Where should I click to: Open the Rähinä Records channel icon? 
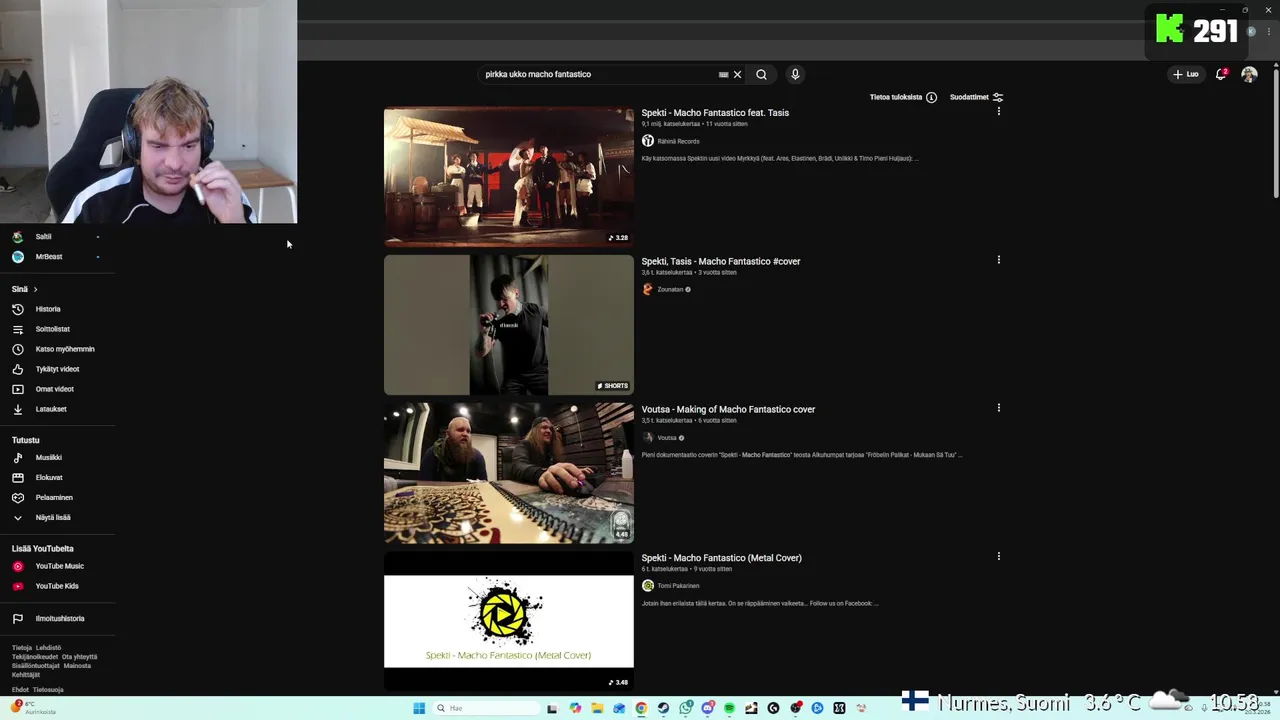(648, 141)
